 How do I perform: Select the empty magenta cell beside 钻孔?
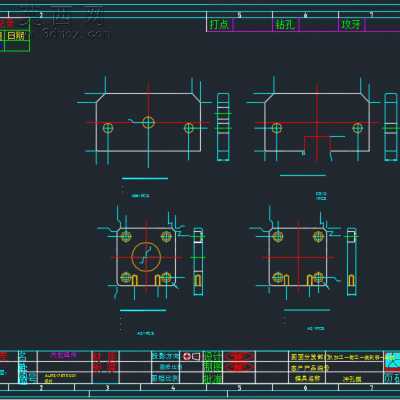319,25
